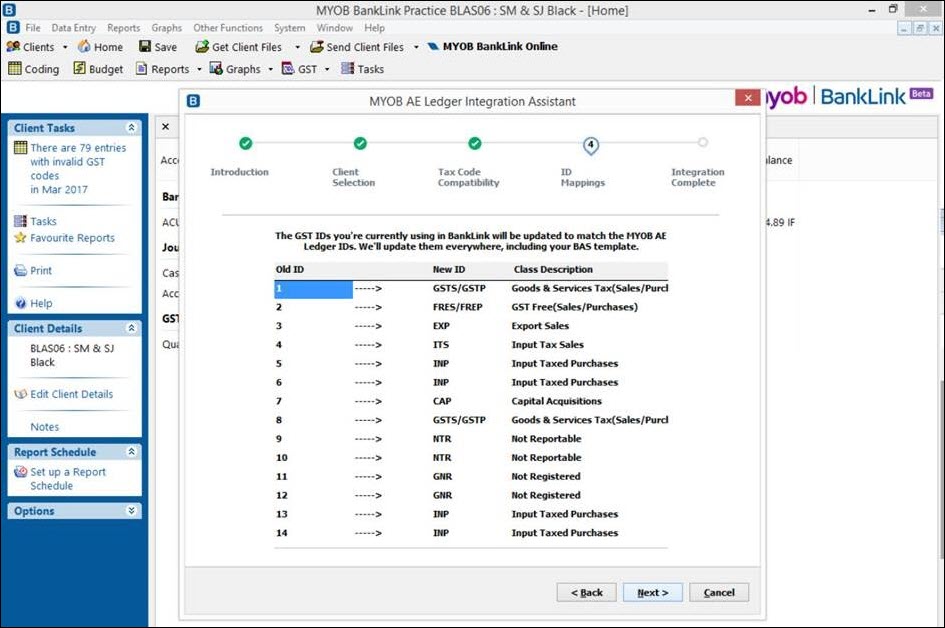Image resolution: width=945 pixels, height=628 pixels.
Task: Click the Next button in the assistant
Action: [x=652, y=592]
